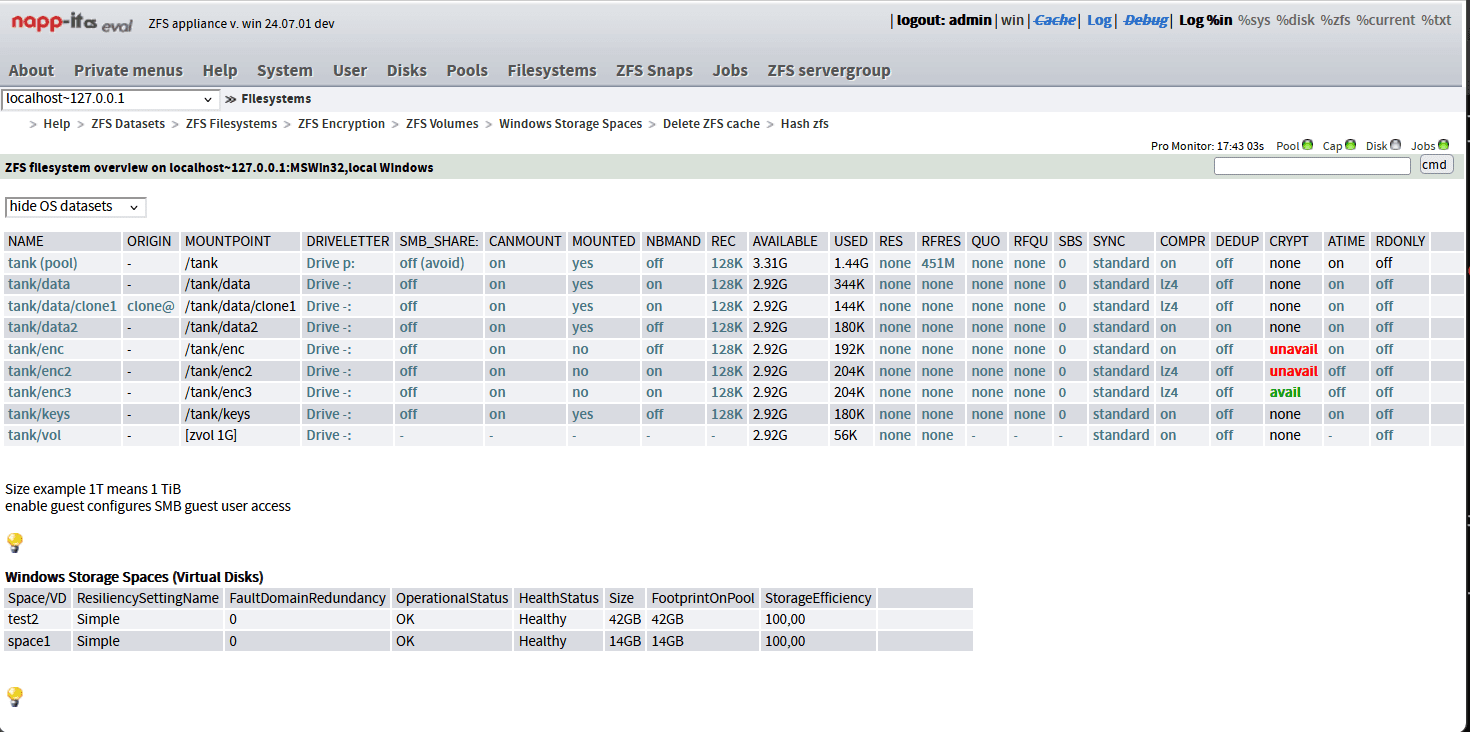Click the lightbulb hint below the Storage Spaces table
Viewport: 1470px width, 732px height.
[14, 696]
